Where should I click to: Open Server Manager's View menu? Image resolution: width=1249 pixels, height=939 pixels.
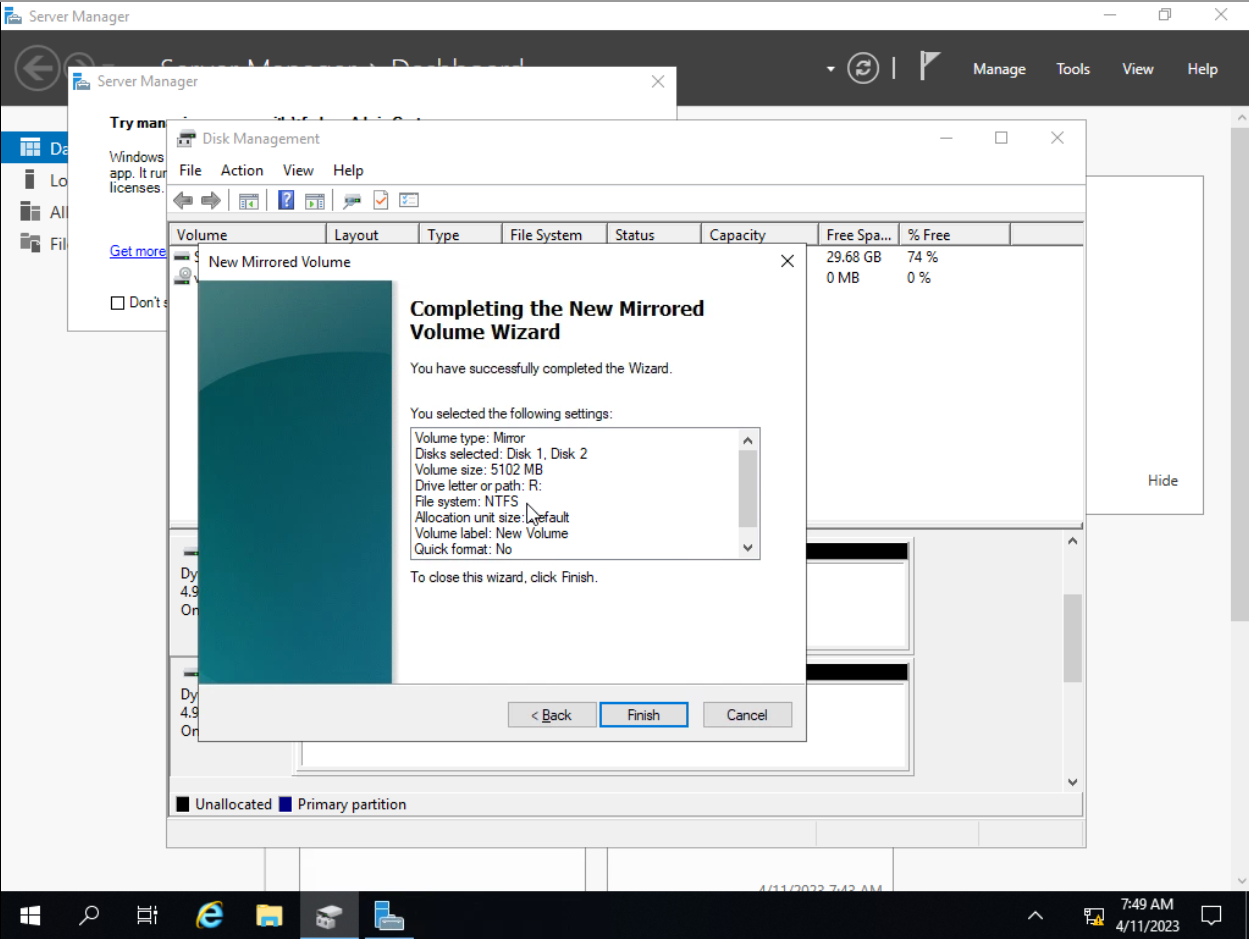tap(1138, 69)
